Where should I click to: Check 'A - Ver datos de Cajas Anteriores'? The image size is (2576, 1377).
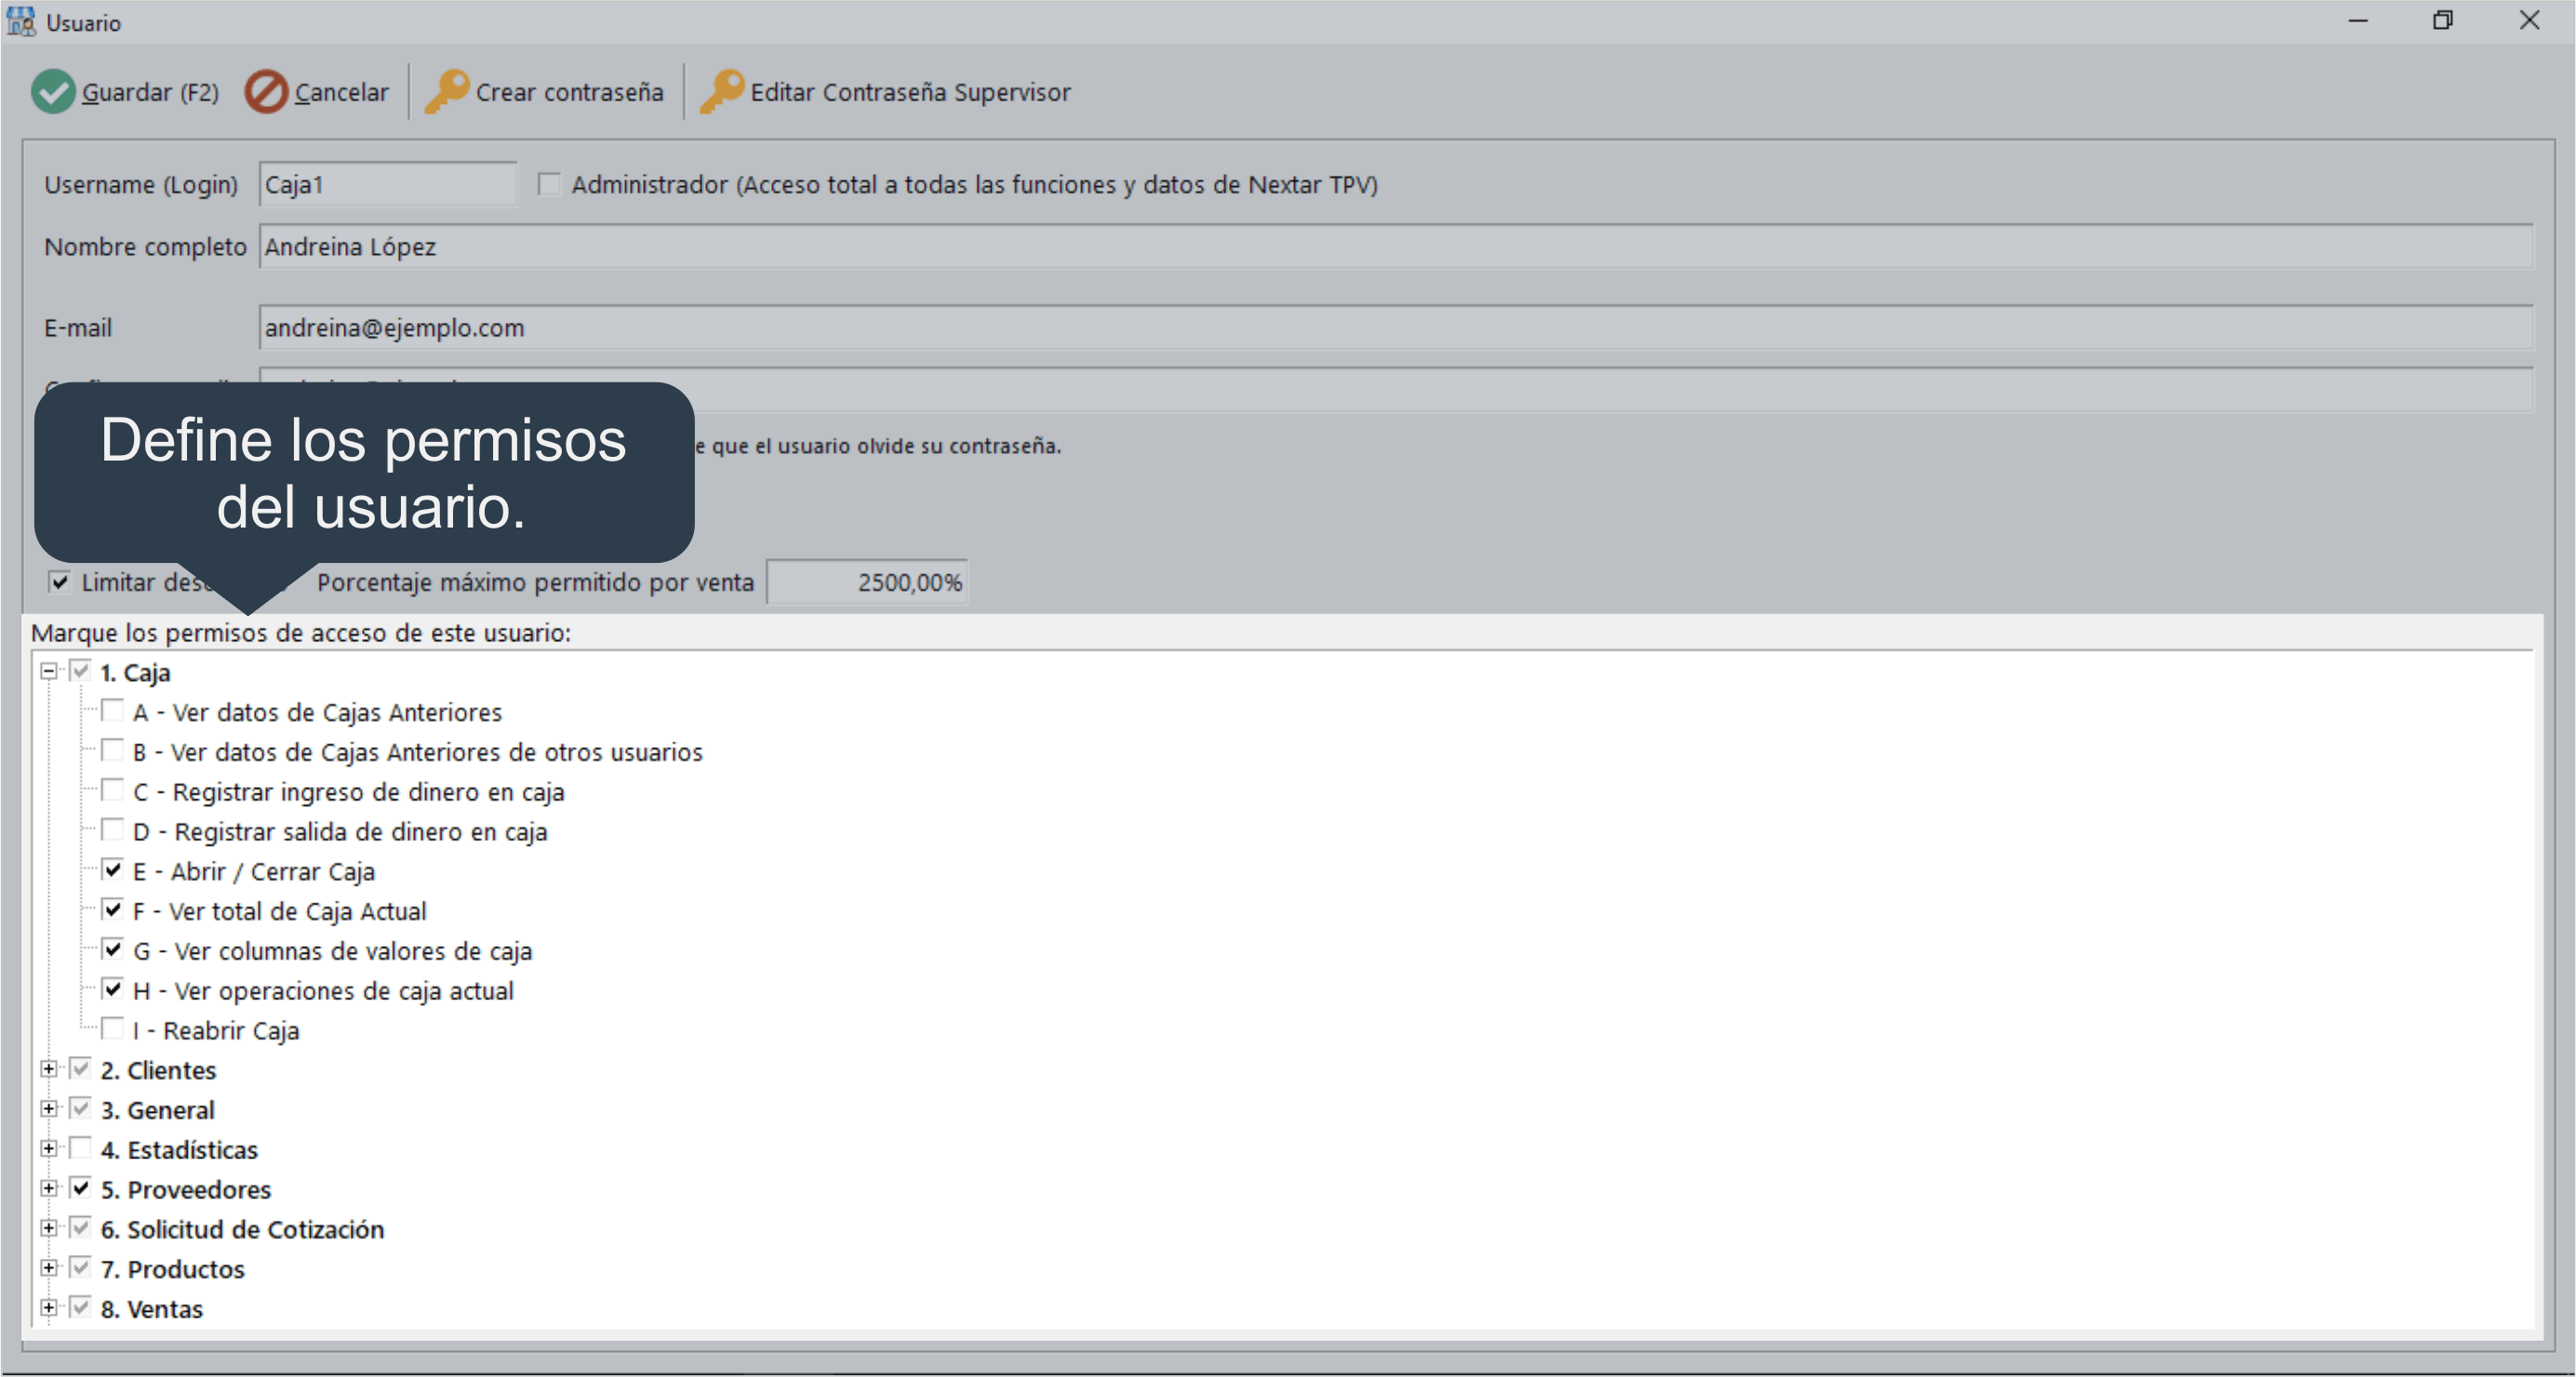point(113,711)
